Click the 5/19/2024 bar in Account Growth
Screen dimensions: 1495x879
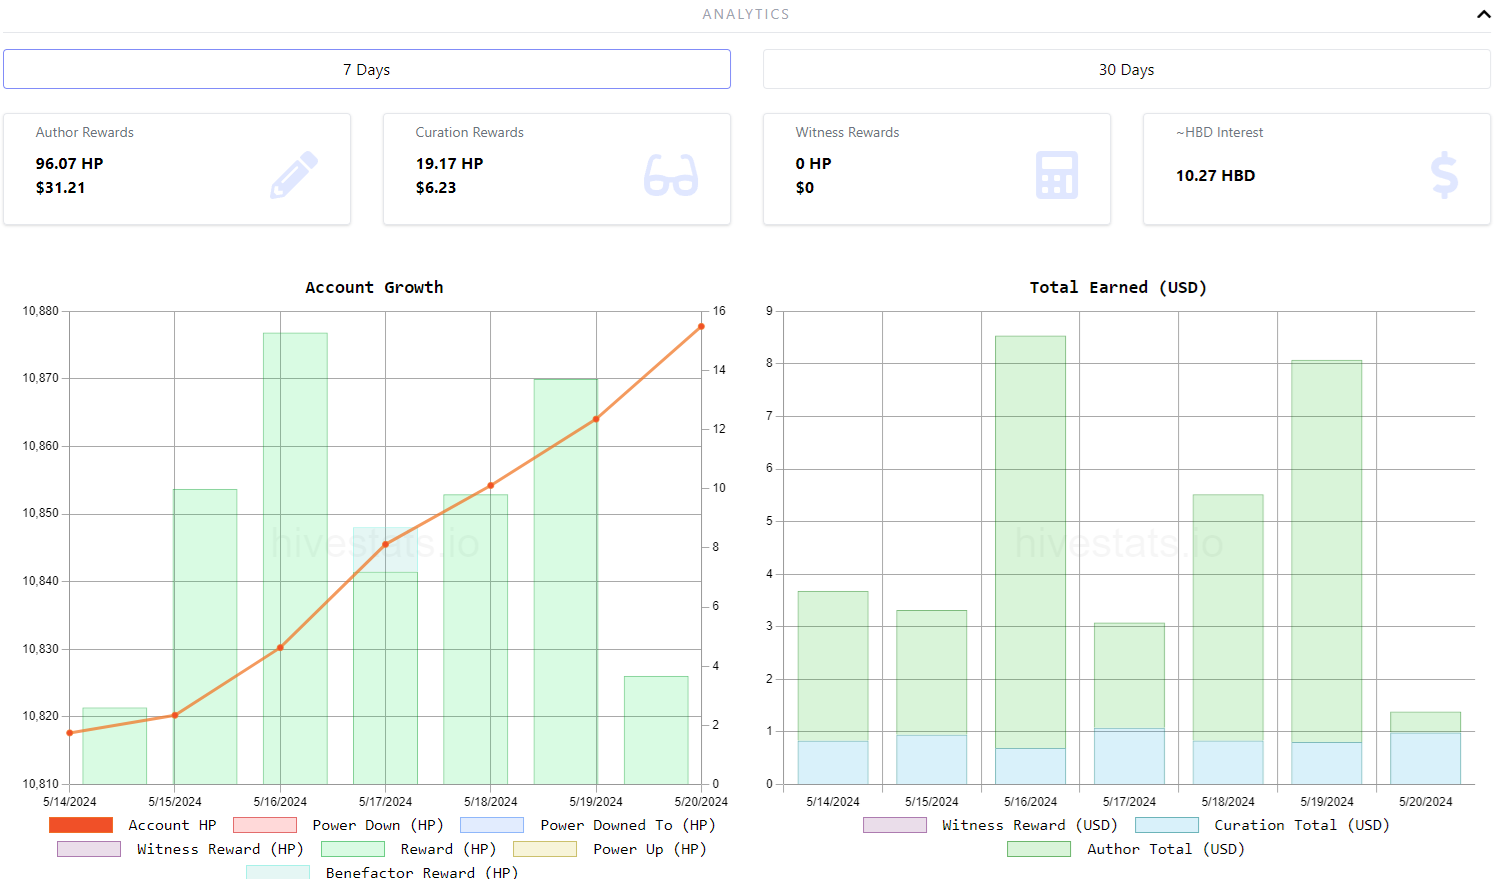click(565, 581)
